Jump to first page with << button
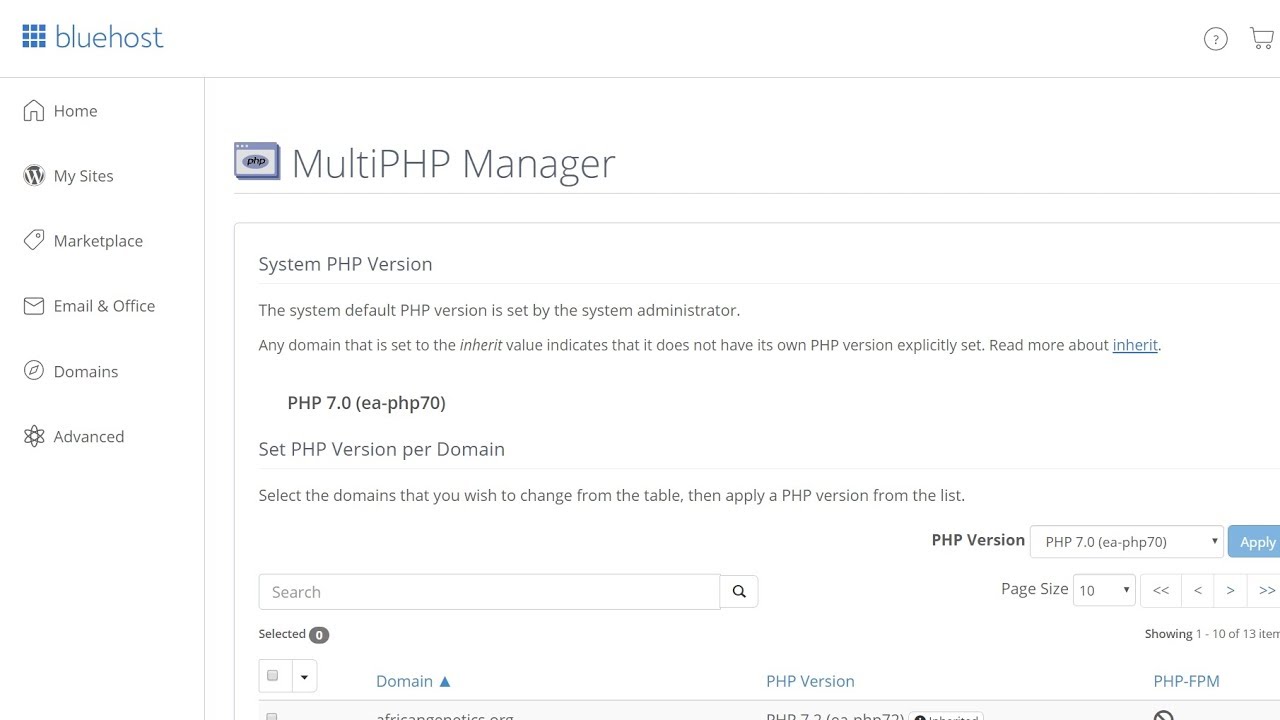This screenshot has height=720, width=1280. click(1161, 590)
